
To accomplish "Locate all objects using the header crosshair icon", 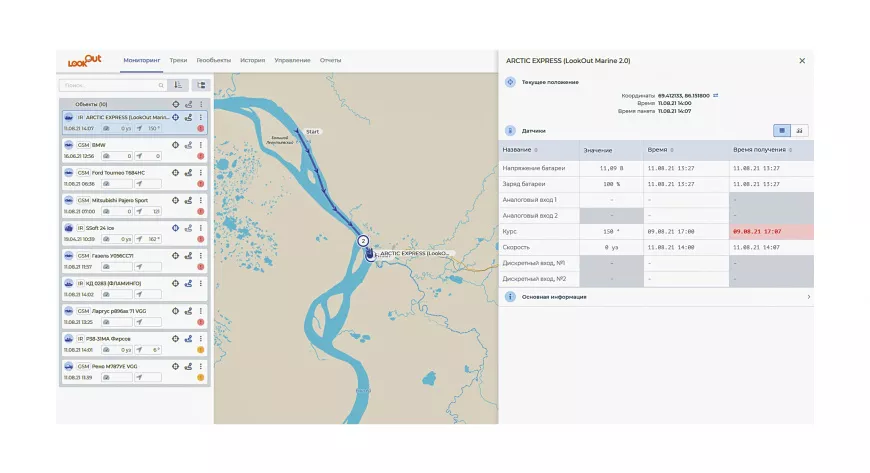I will 175,104.
